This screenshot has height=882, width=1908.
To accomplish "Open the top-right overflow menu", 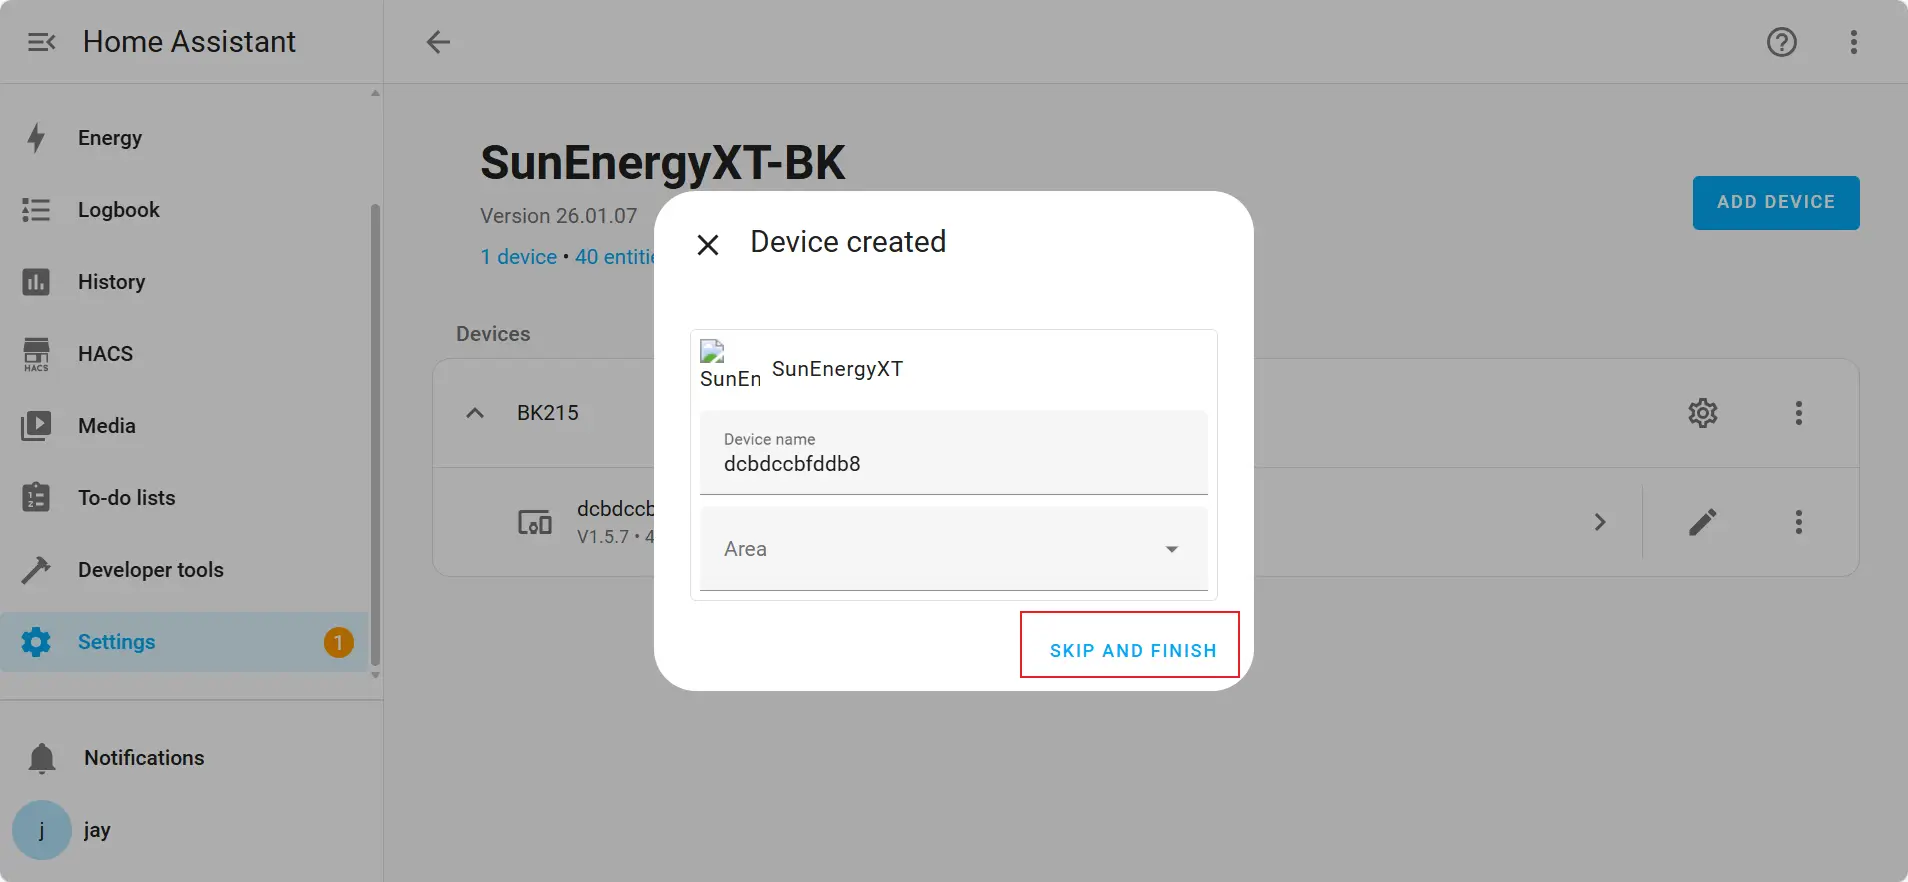I will (x=1853, y=42).
